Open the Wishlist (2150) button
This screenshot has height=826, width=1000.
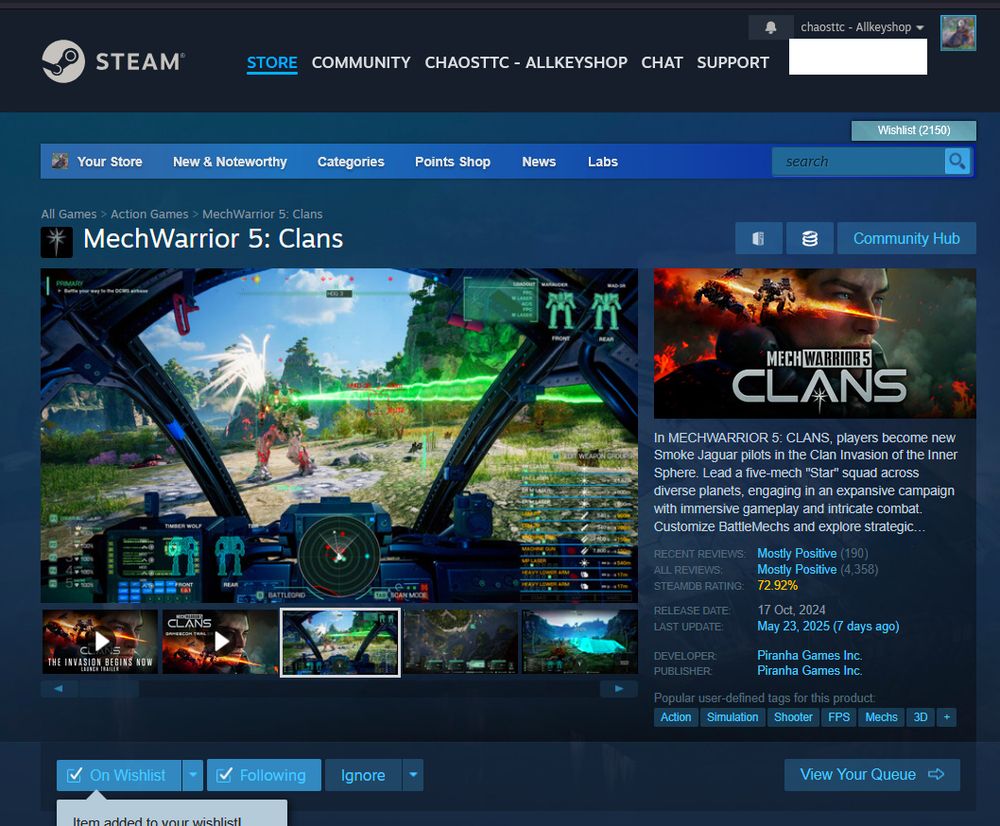(x=913, y=130)
